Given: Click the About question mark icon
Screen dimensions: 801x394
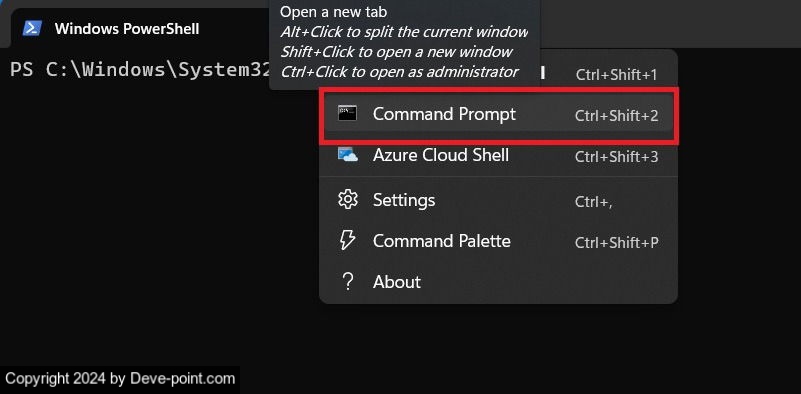Looking at the screenshot, I should [x=347, y=282].
